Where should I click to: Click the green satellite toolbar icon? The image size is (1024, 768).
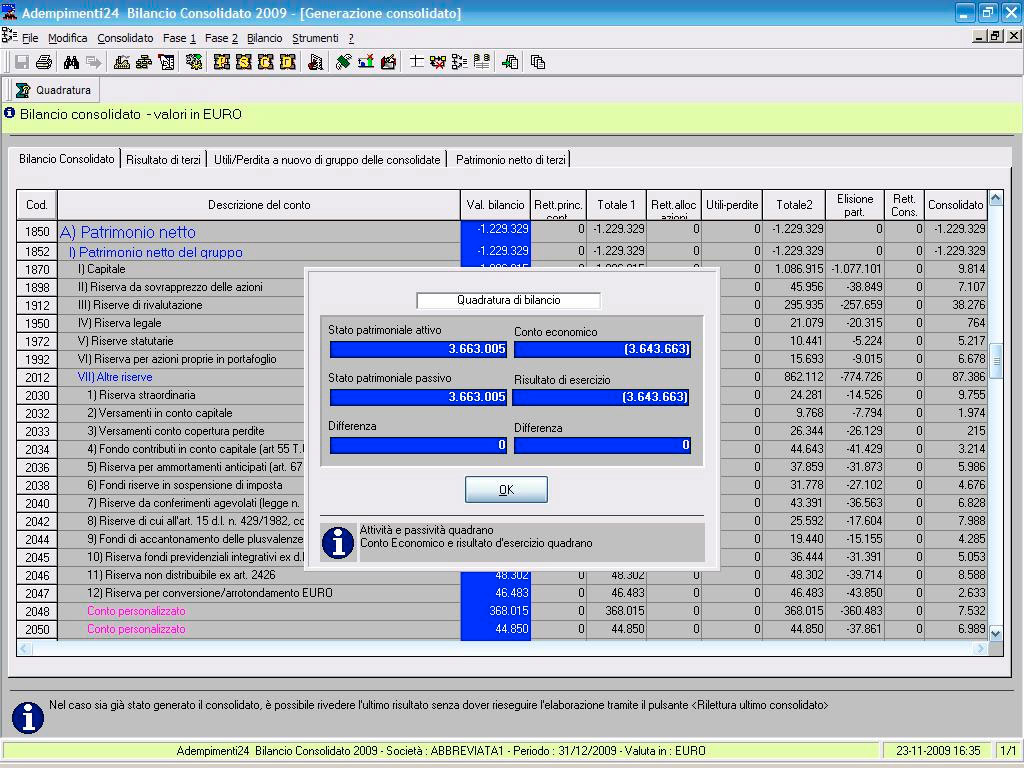(x=344, y=62)
